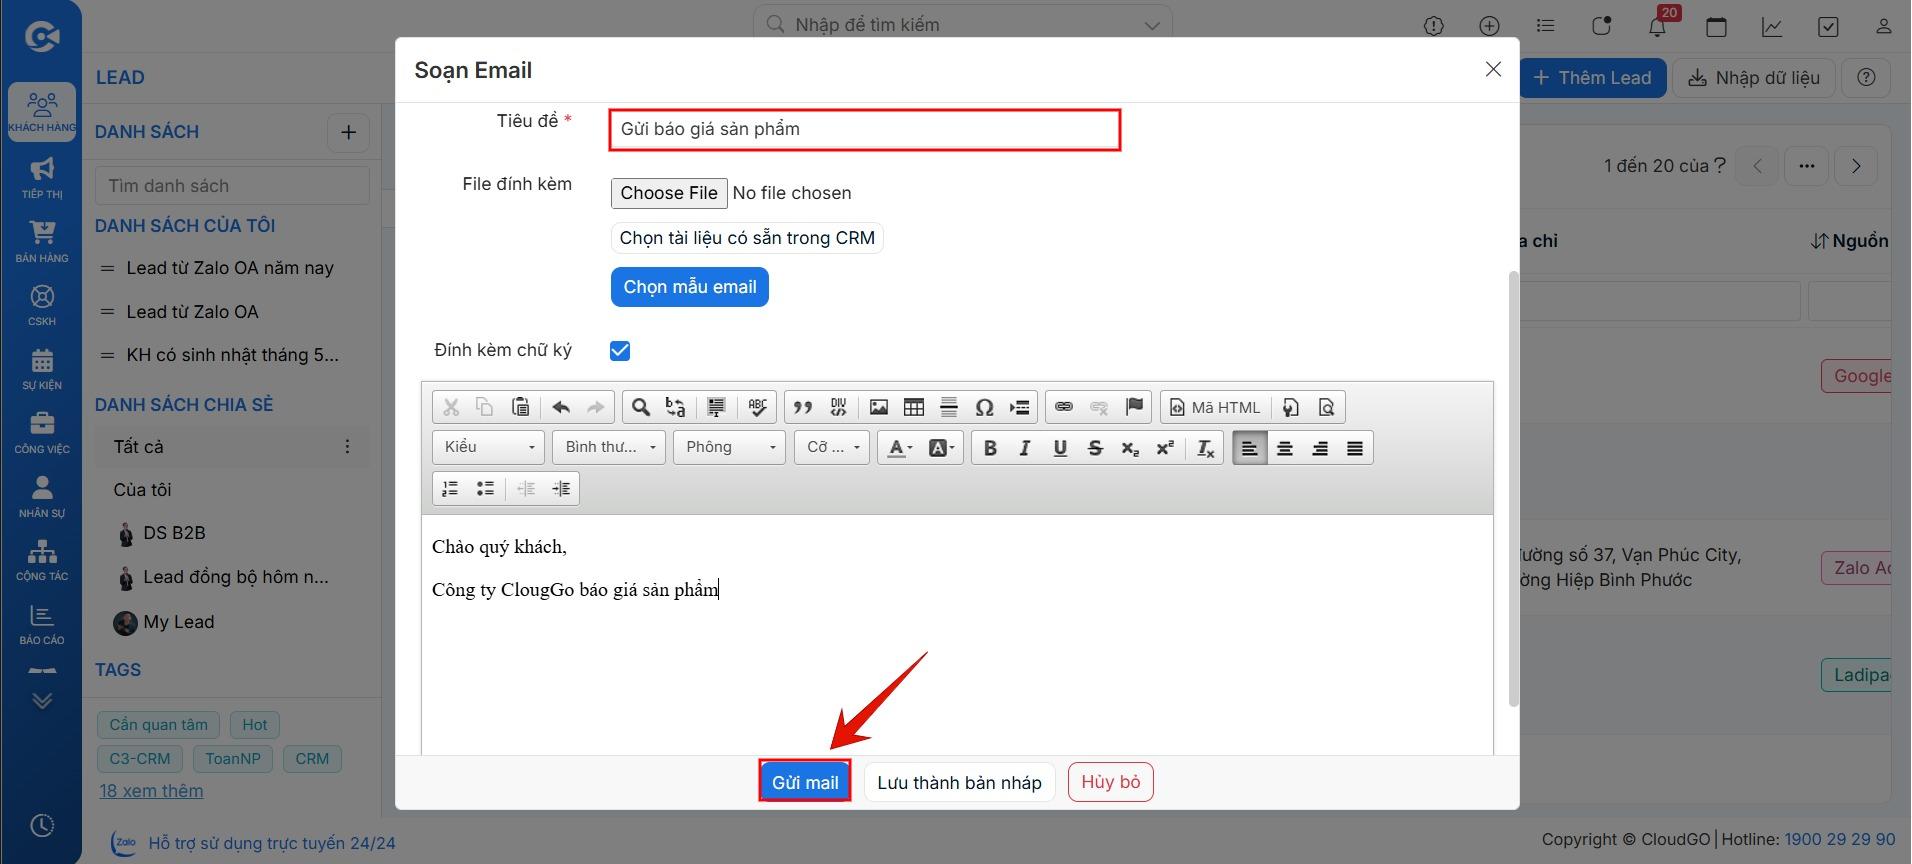Click the dialog's vertical scrollbar
1912x864 pixels.
point(1513,488)
